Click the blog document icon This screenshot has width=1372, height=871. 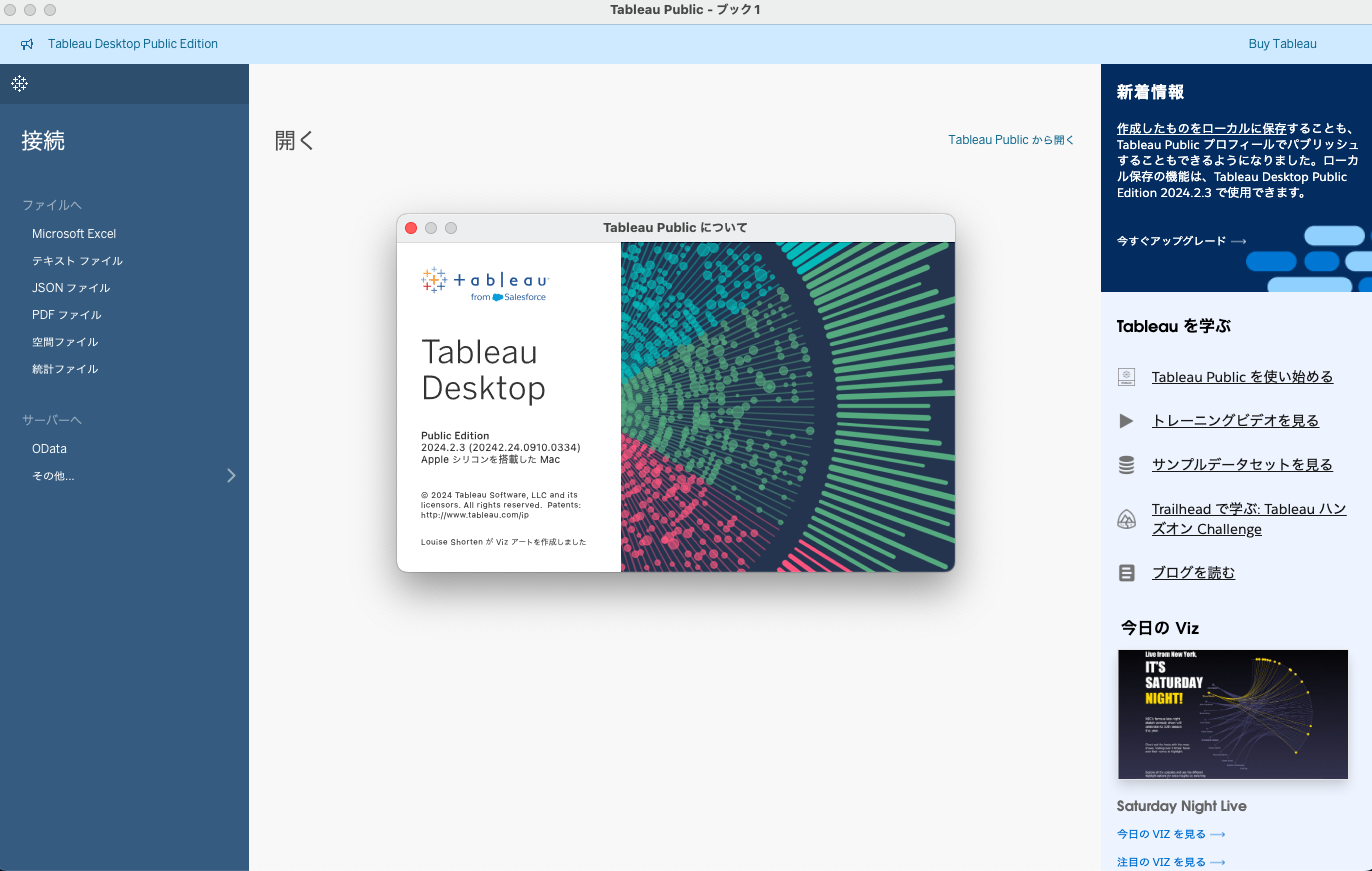[x=1126, y=573]
